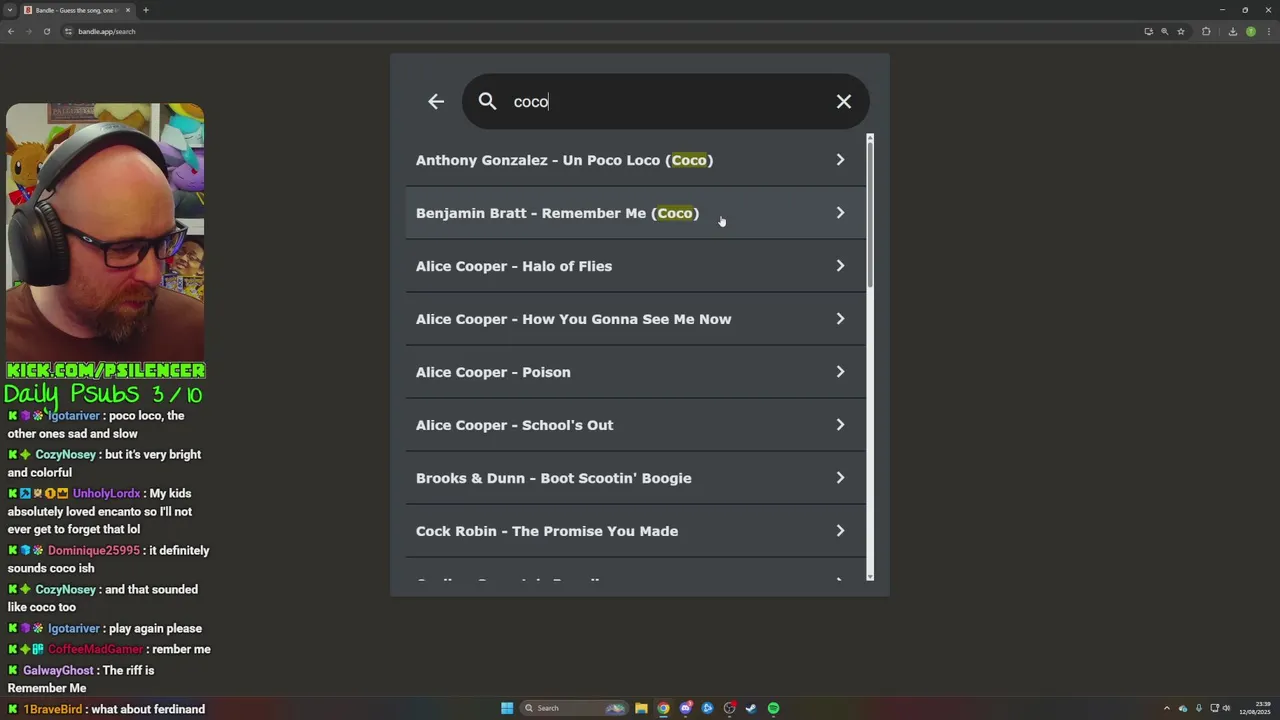Pick Alice Cooper - School's Out
This screenshot has height=720, width=1280.
click(635, 425)
